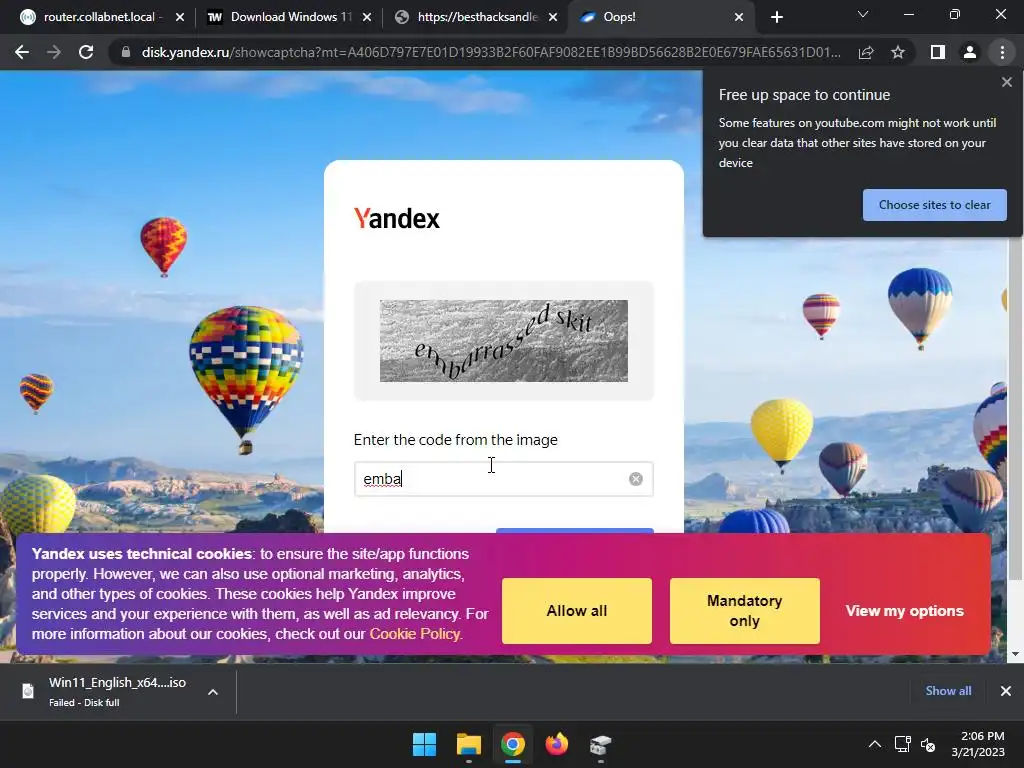The image size is (1024, 768).
Task: Accept Mandatory only cookies
Action: pyautogui.click(x=744, y=611)
